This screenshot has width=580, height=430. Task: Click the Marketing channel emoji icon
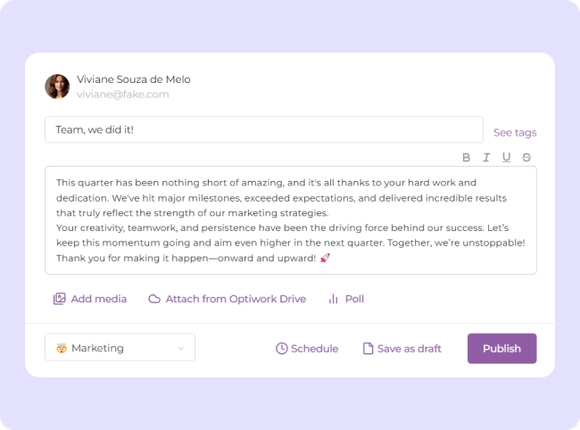(61, 348)
